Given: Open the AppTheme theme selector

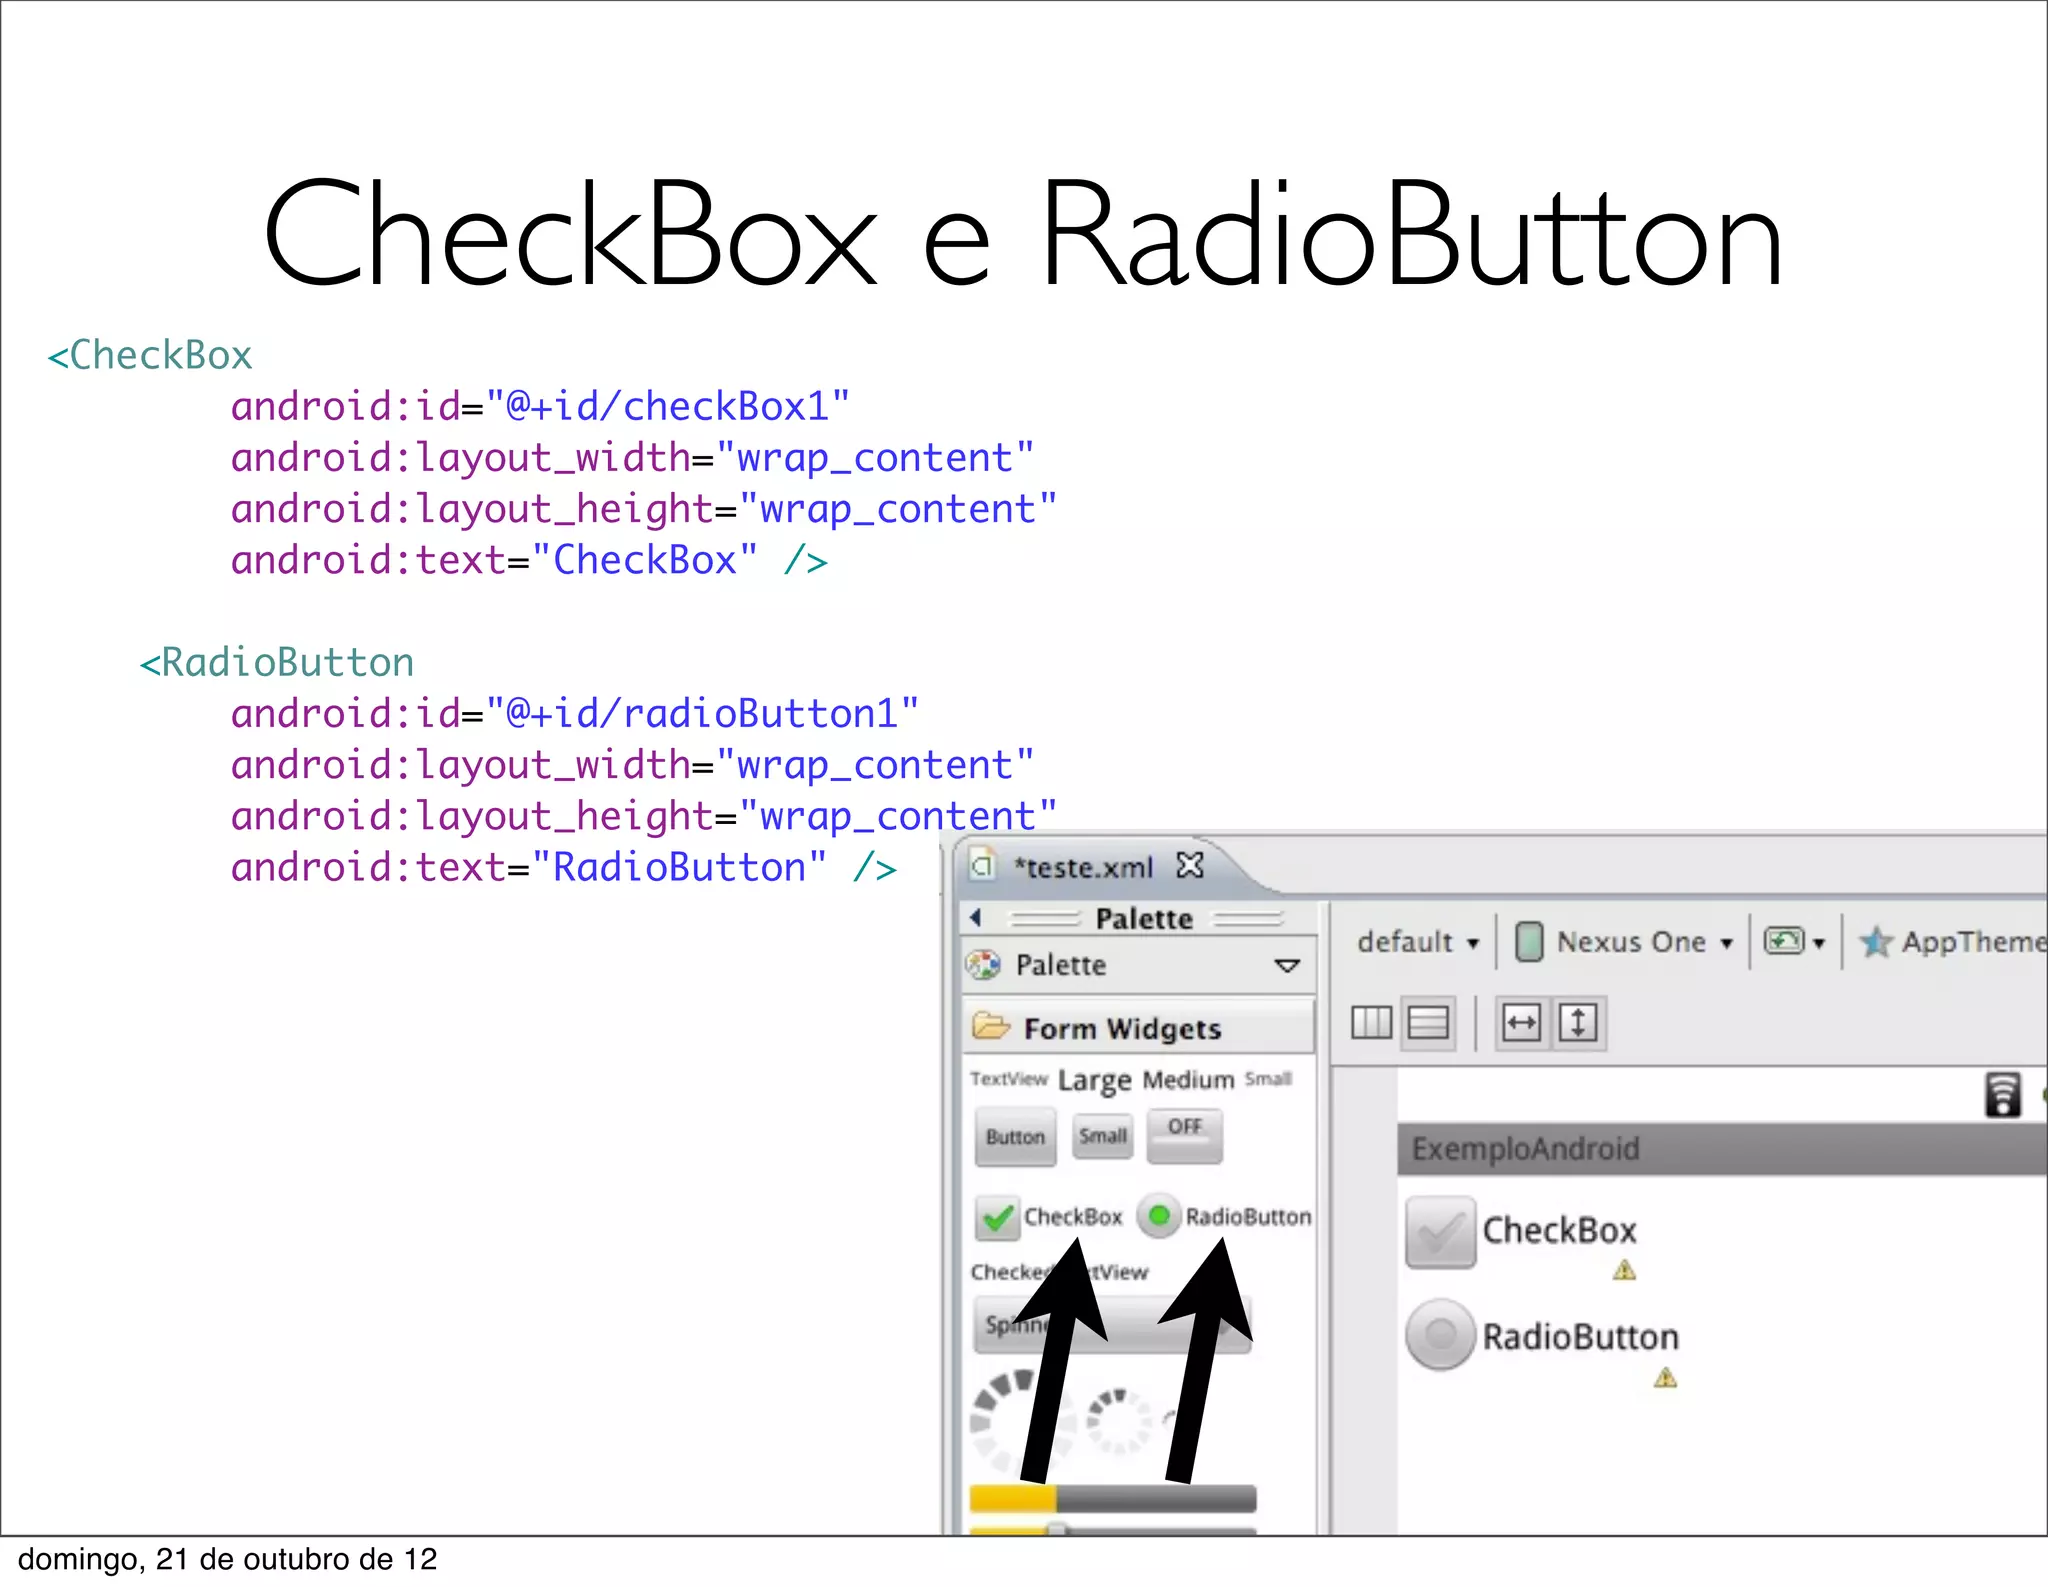Looking at the screenshot, I should point(1952,942).
